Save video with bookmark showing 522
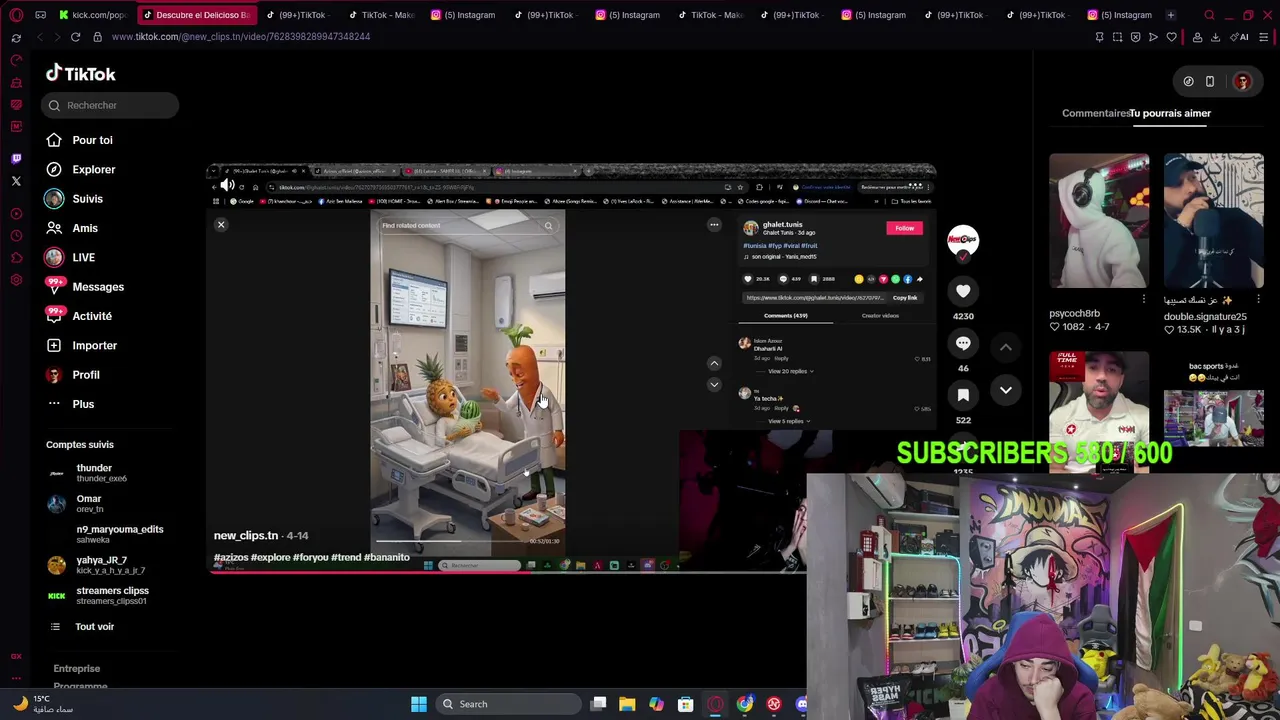 click(963, 395)
